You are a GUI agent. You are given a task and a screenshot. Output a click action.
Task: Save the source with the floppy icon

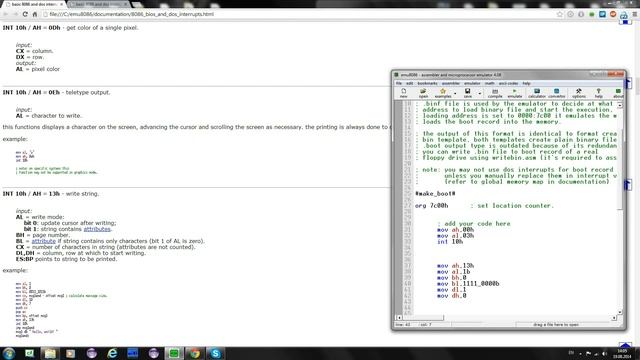coord(468,93)
